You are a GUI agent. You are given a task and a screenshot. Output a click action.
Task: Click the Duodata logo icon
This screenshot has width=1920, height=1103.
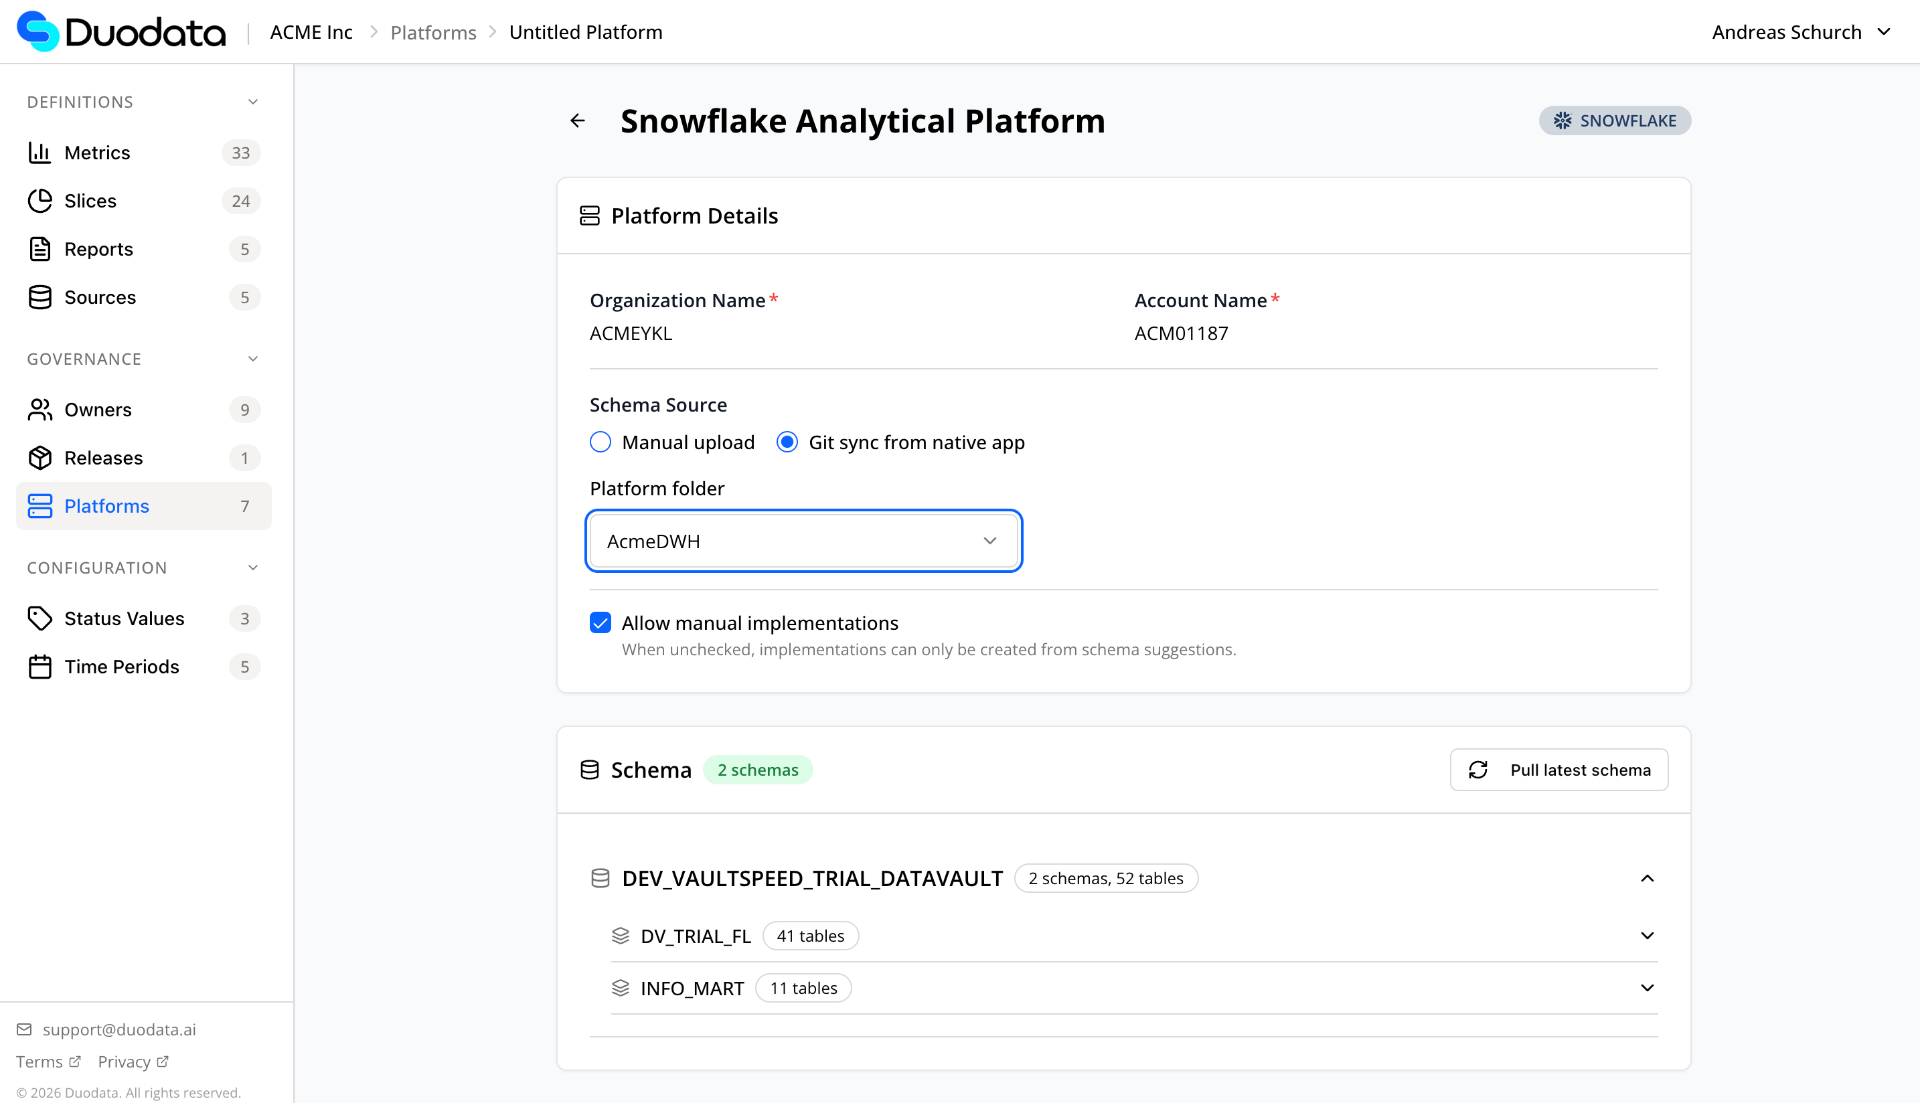(38, 31)
